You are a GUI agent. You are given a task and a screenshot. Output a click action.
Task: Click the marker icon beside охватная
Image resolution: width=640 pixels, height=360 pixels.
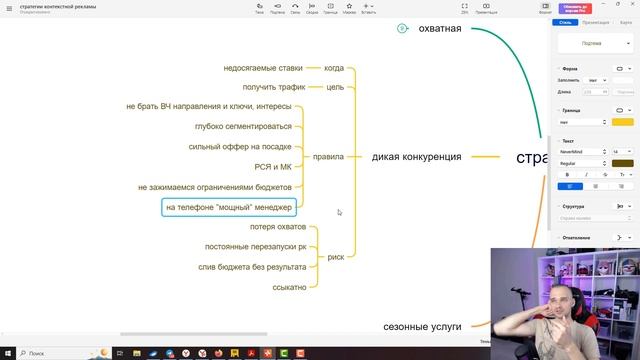402,28
